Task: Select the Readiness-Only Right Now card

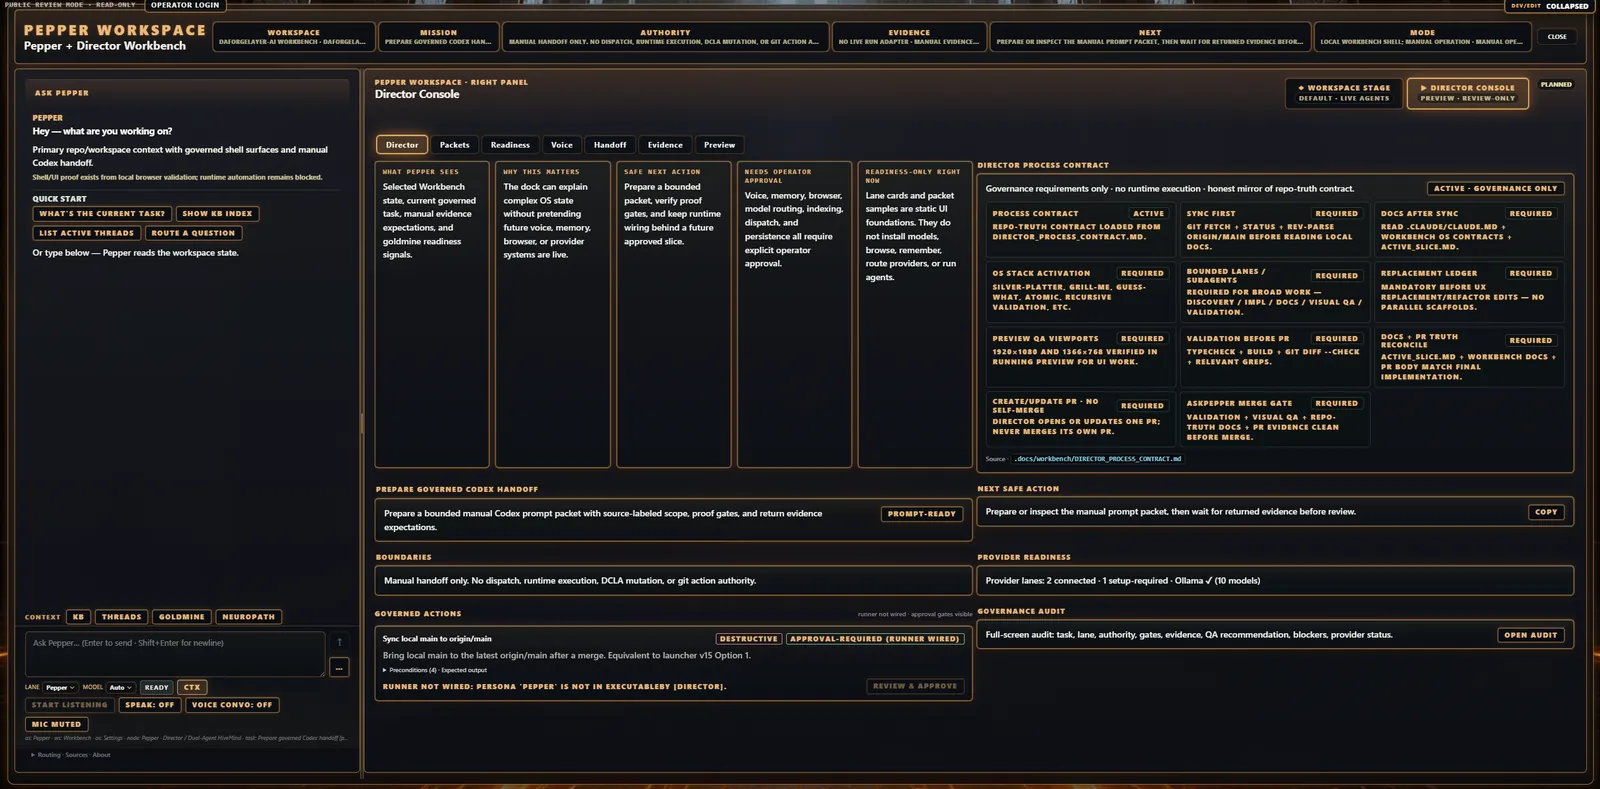Action: (x=915, y=314)
